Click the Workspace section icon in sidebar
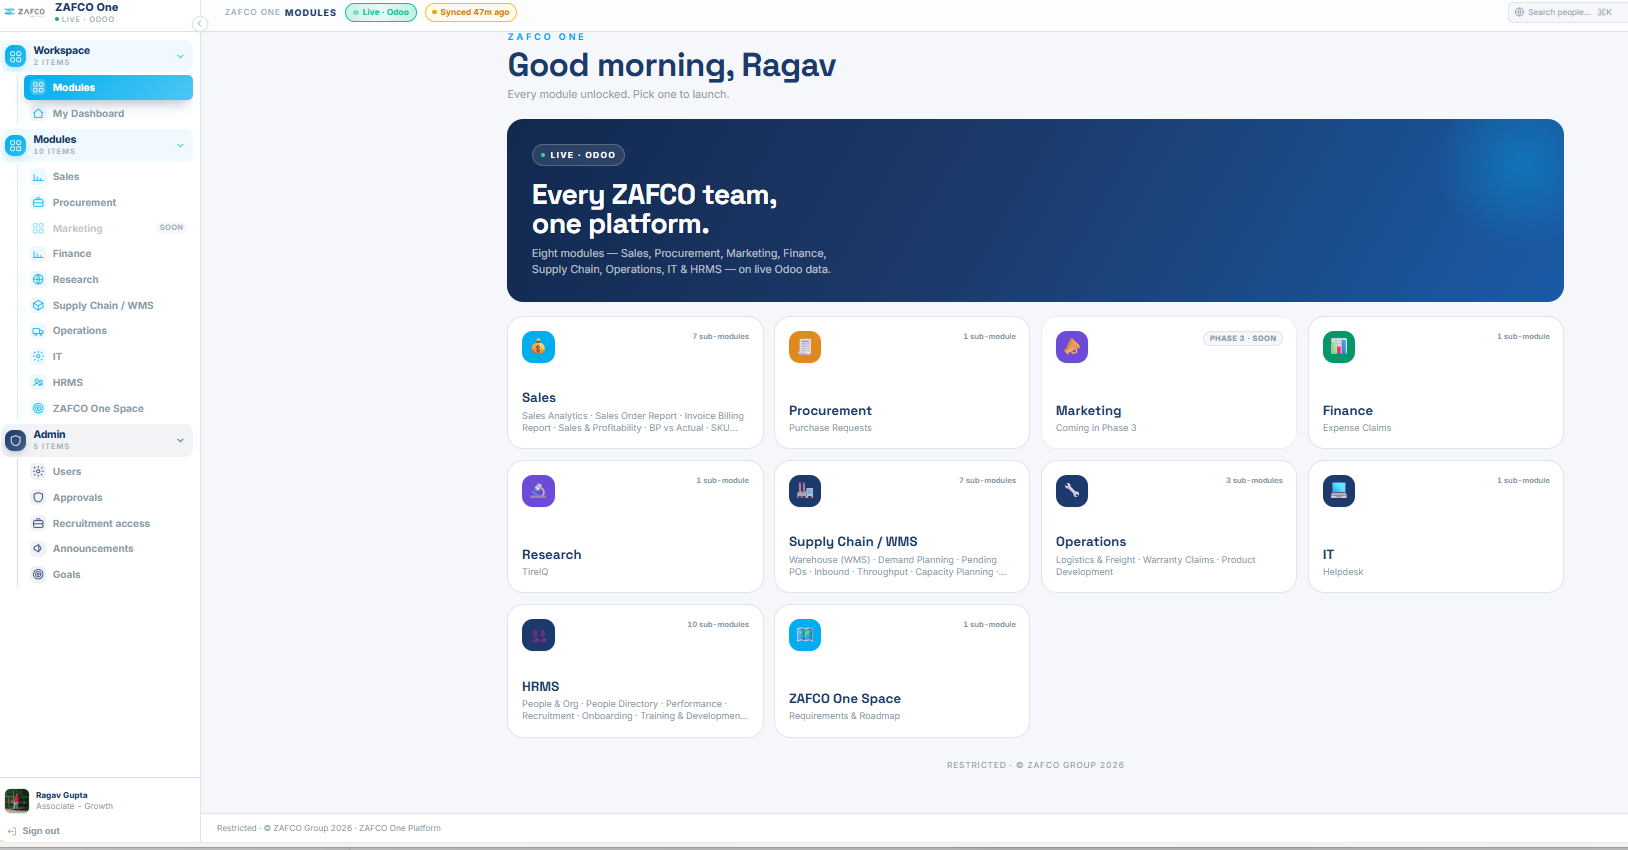The image size is (1628, 850). (x=15, y=56)
